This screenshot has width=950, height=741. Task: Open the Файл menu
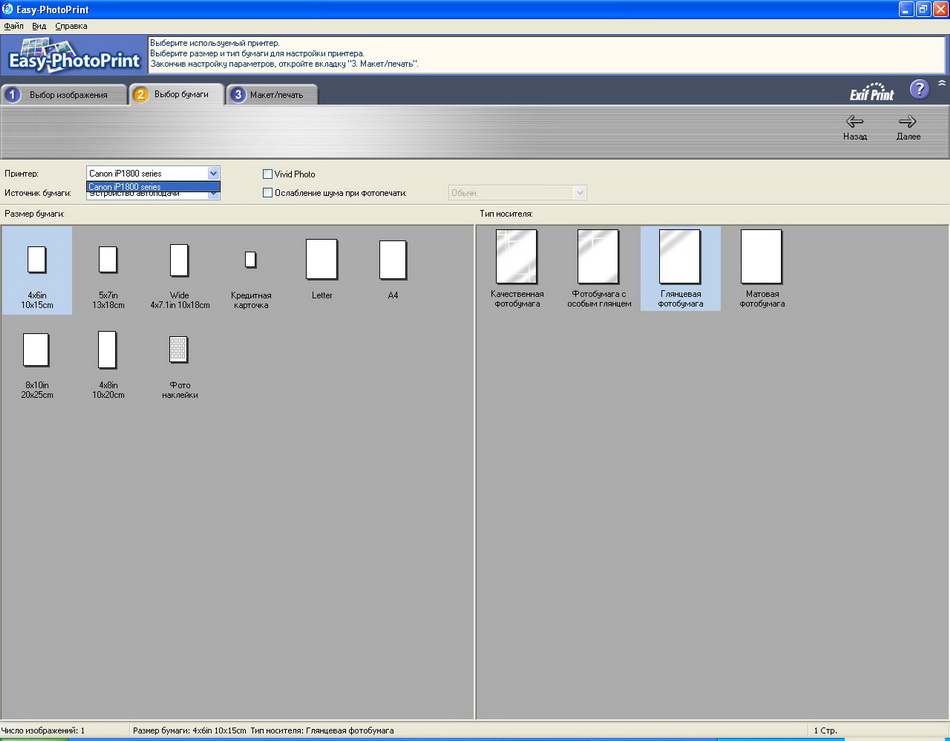[13, 26]
